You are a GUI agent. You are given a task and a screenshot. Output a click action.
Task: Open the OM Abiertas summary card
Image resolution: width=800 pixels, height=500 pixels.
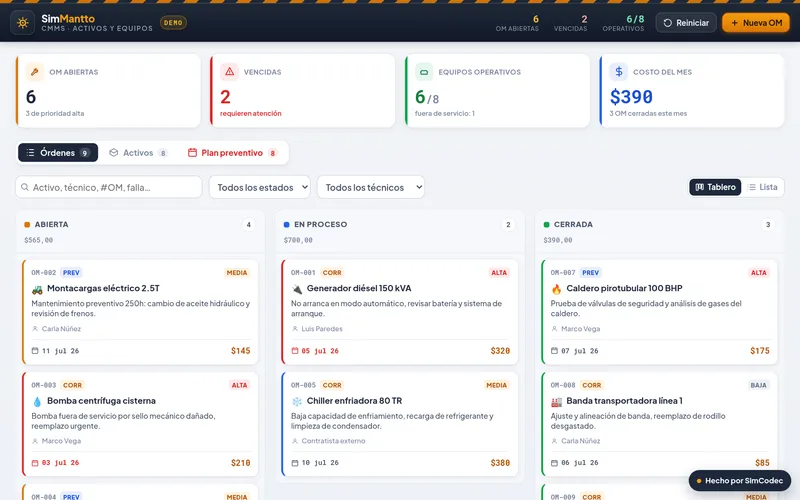108,91
